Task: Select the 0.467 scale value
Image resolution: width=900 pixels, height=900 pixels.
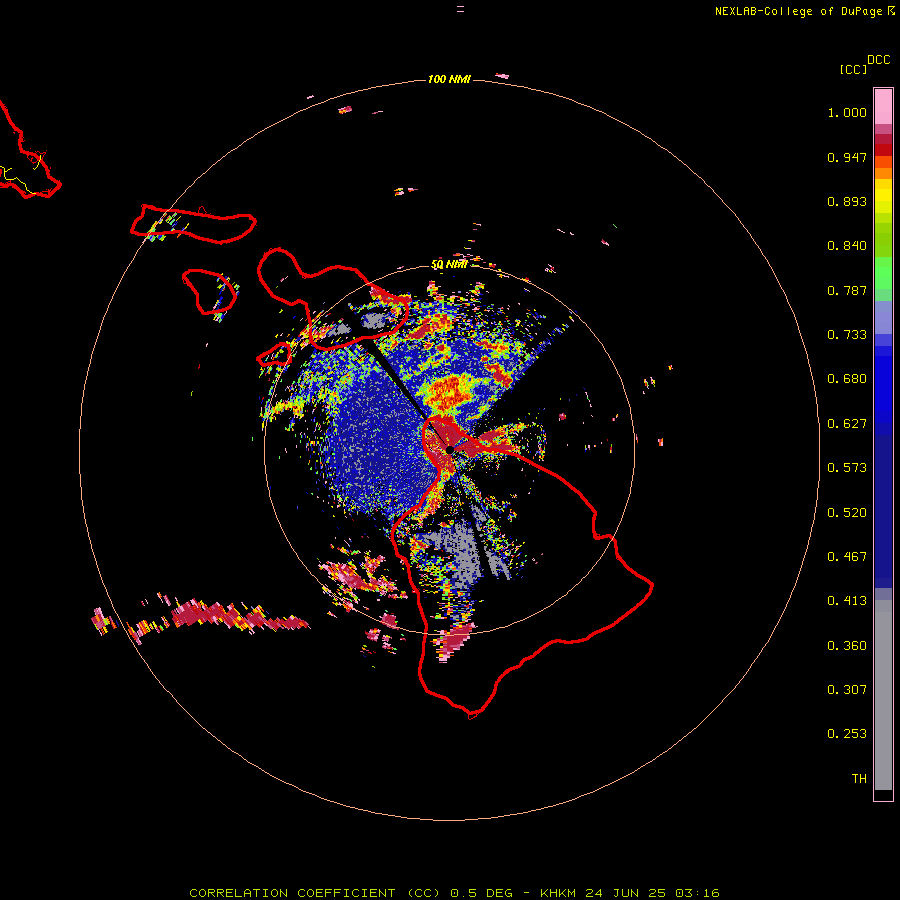Action: [847, 557]
